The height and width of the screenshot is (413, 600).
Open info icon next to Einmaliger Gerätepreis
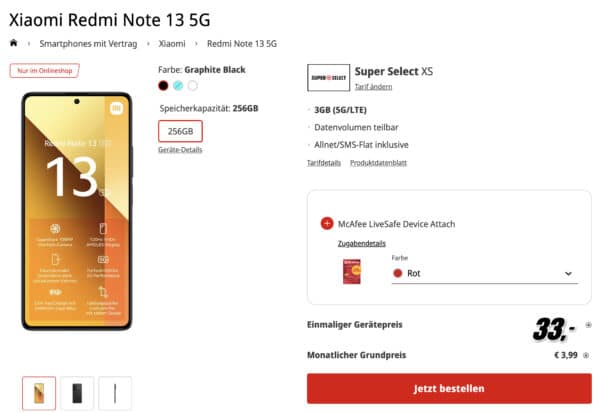click(x=589, y=325)
